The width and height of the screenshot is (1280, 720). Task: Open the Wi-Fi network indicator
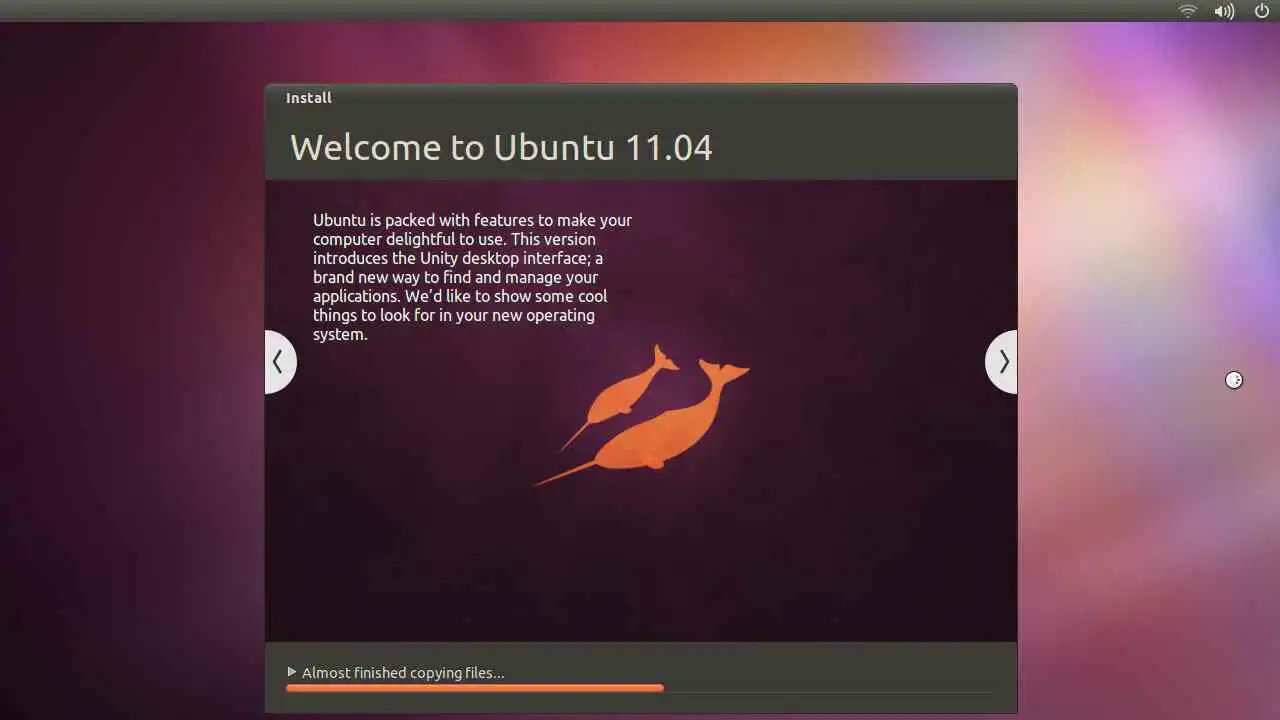1188,11
